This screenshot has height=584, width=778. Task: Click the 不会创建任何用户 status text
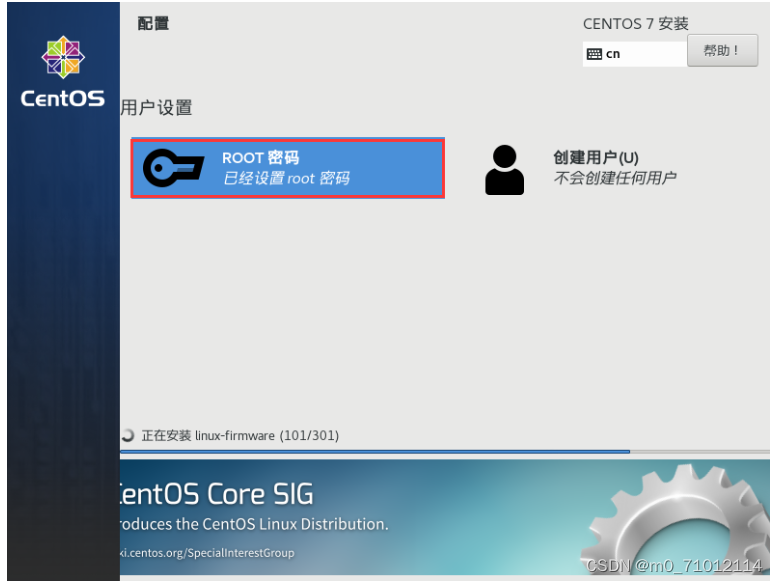pyautogui.click(x=615, y=178)
